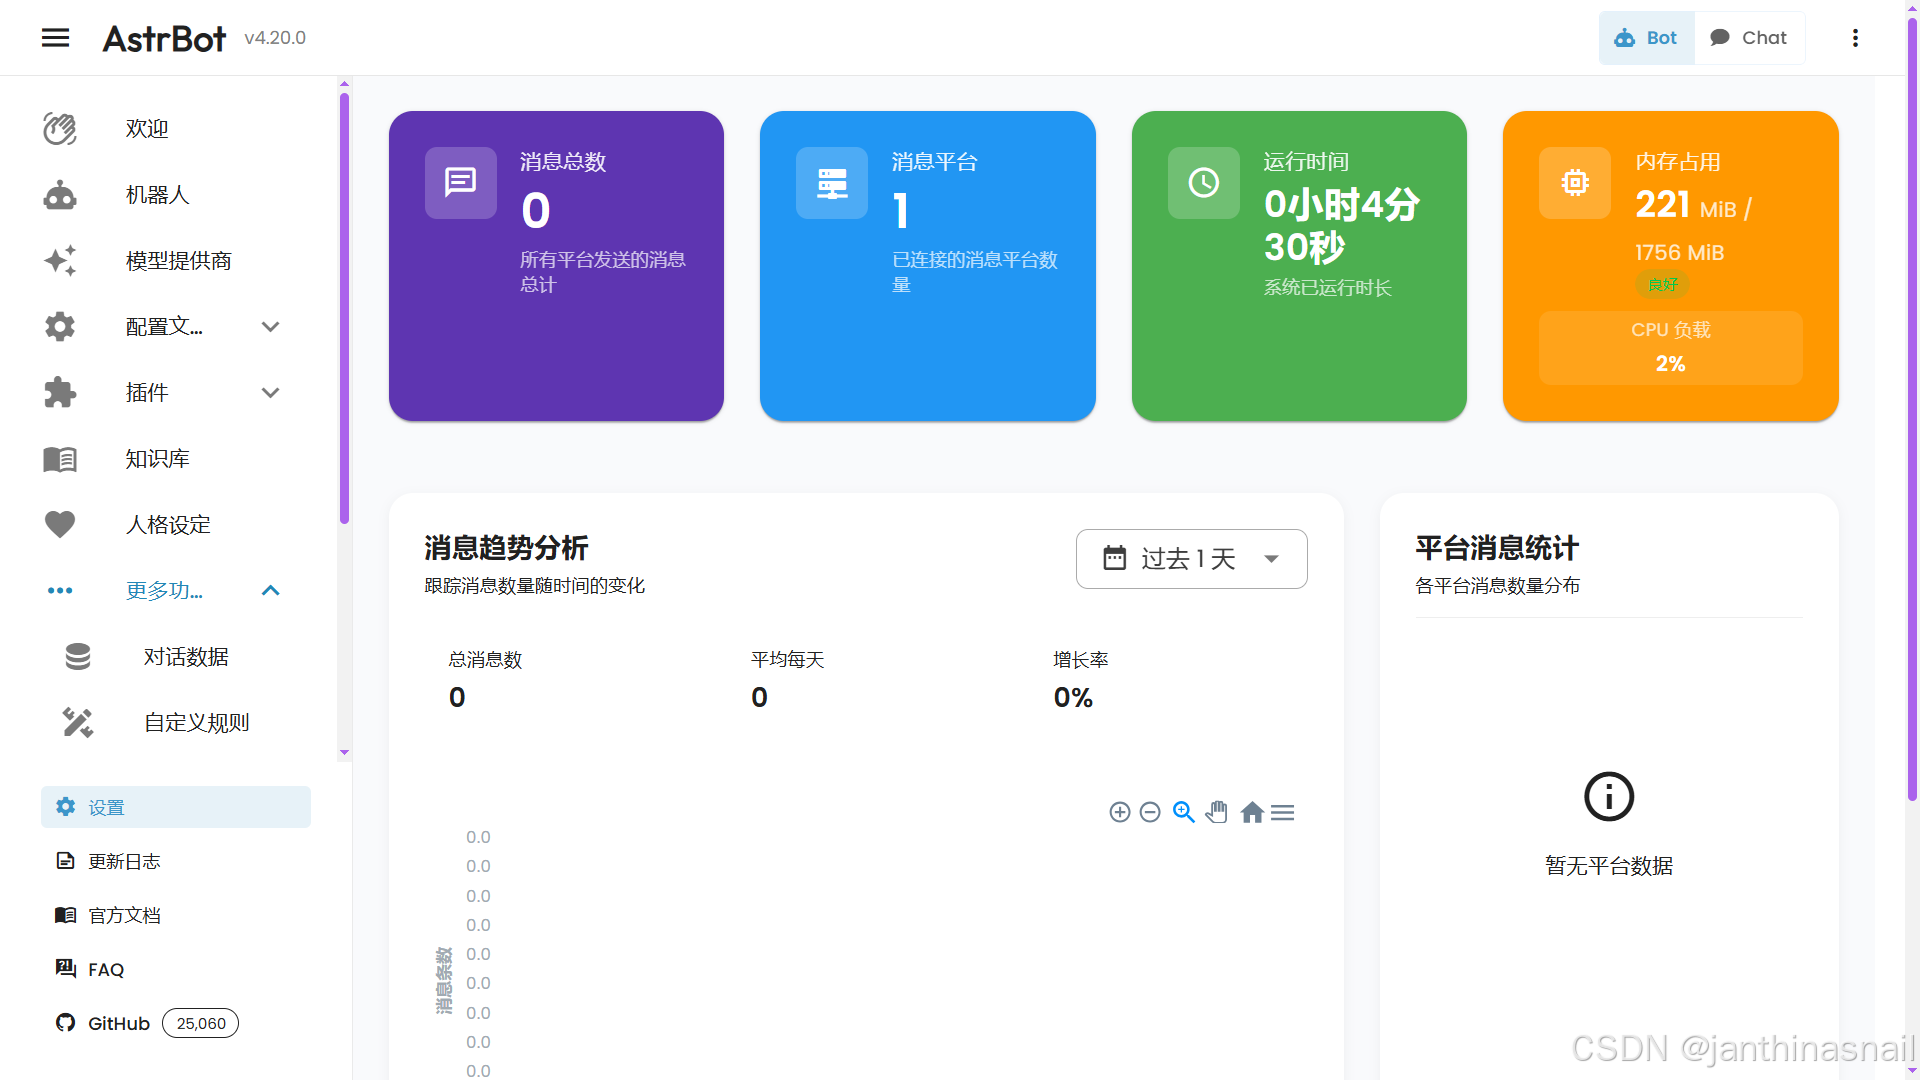Click the sidebar scroll down arrow
Screen dimensions: 1920x1080
coord(344,752)
